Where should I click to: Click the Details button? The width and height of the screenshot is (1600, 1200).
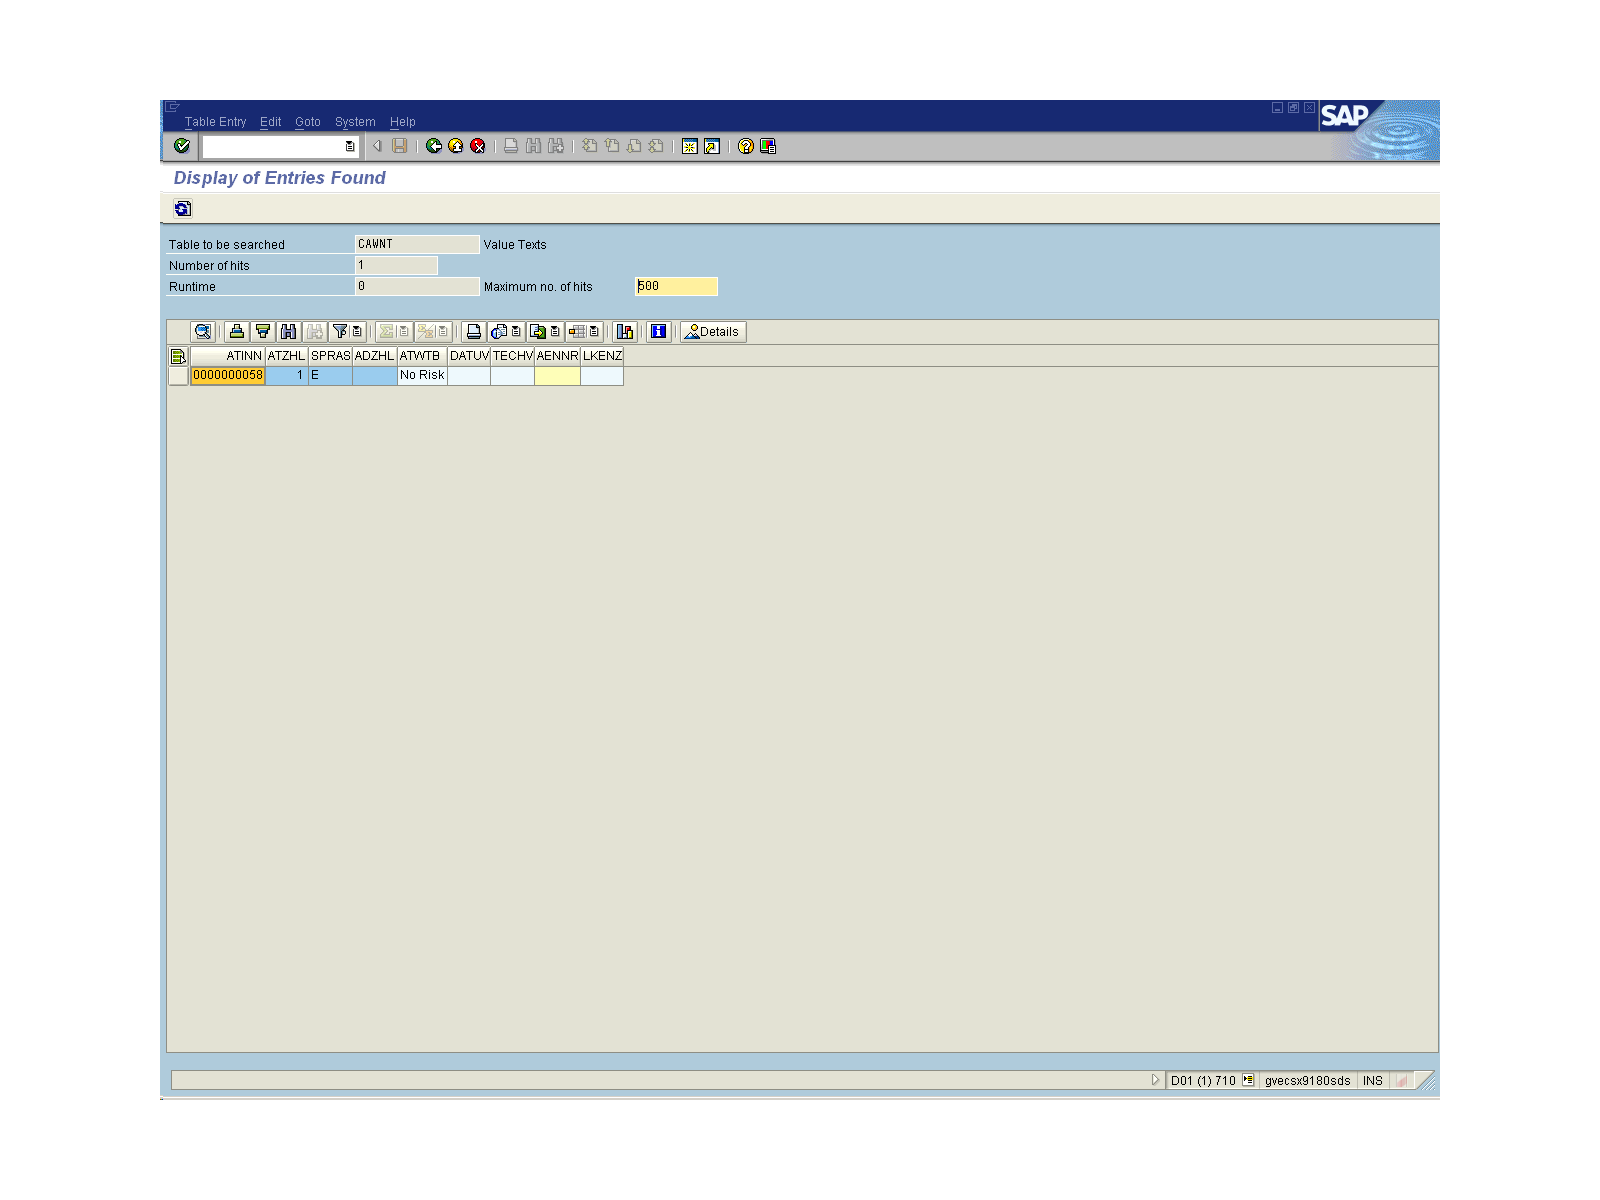713,332
